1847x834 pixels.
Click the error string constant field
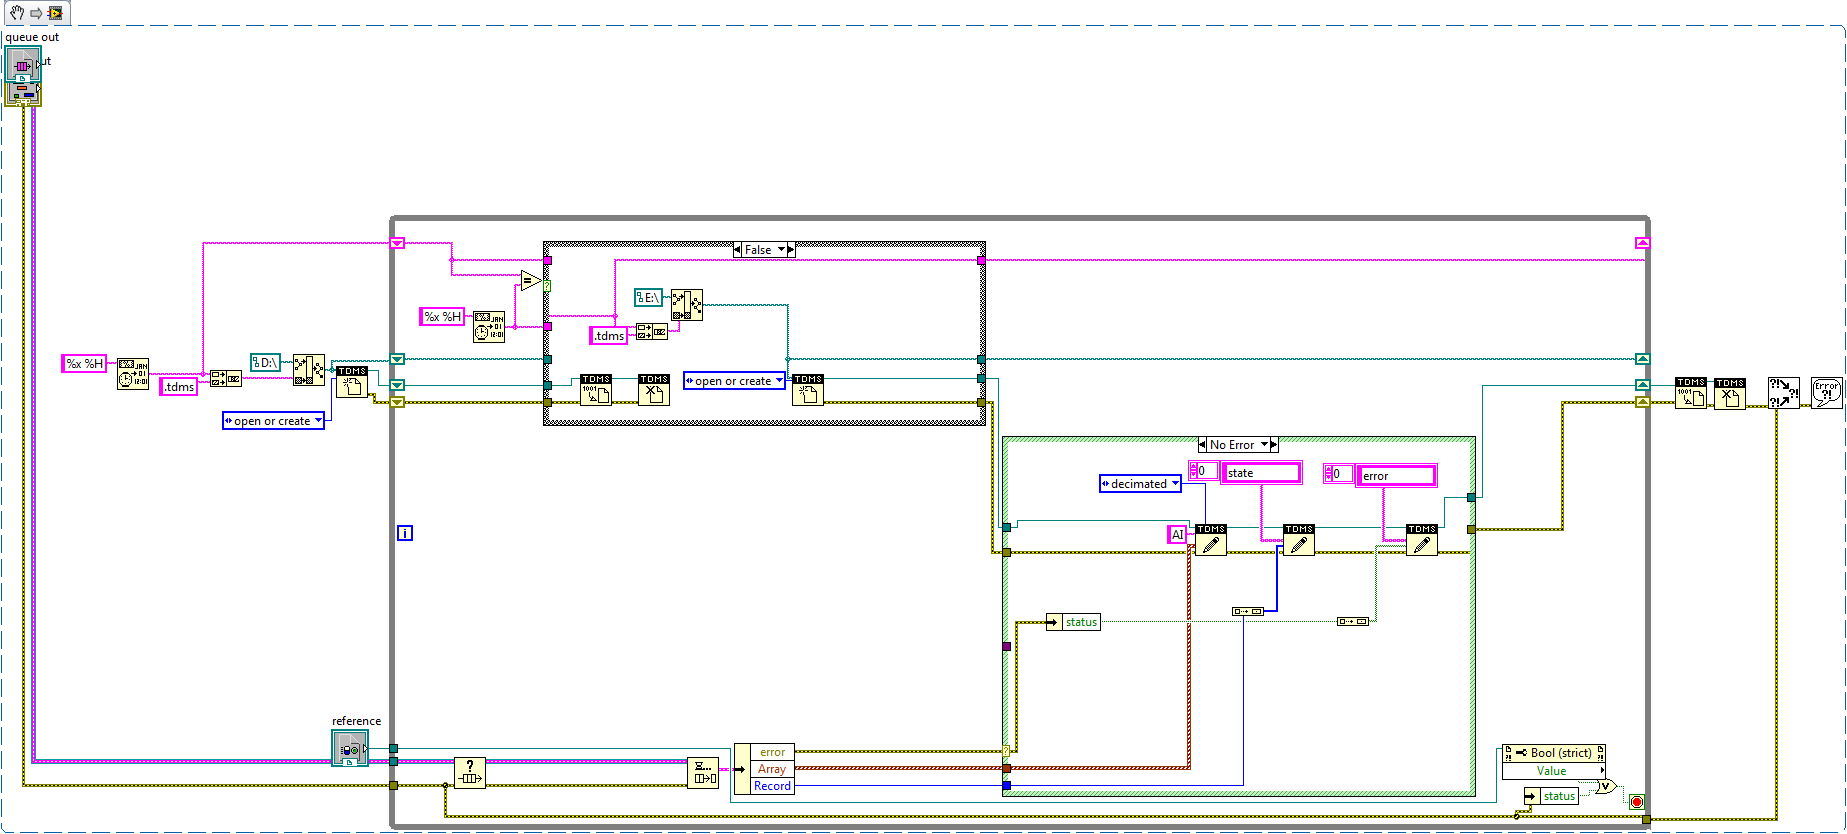[x=1397, y=476]
